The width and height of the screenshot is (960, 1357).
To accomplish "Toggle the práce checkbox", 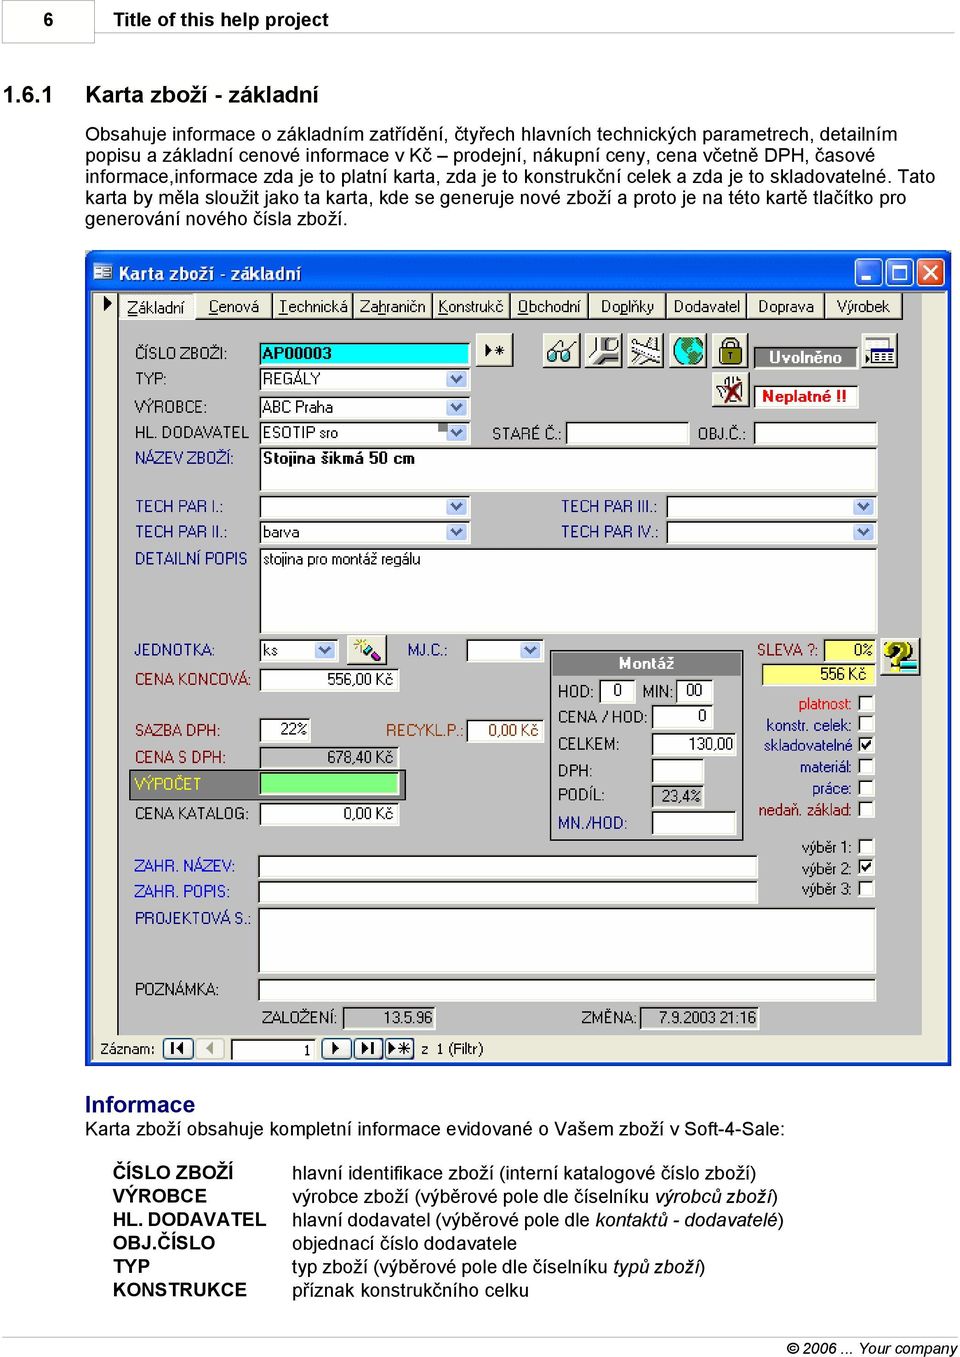I will pos(866,788).
